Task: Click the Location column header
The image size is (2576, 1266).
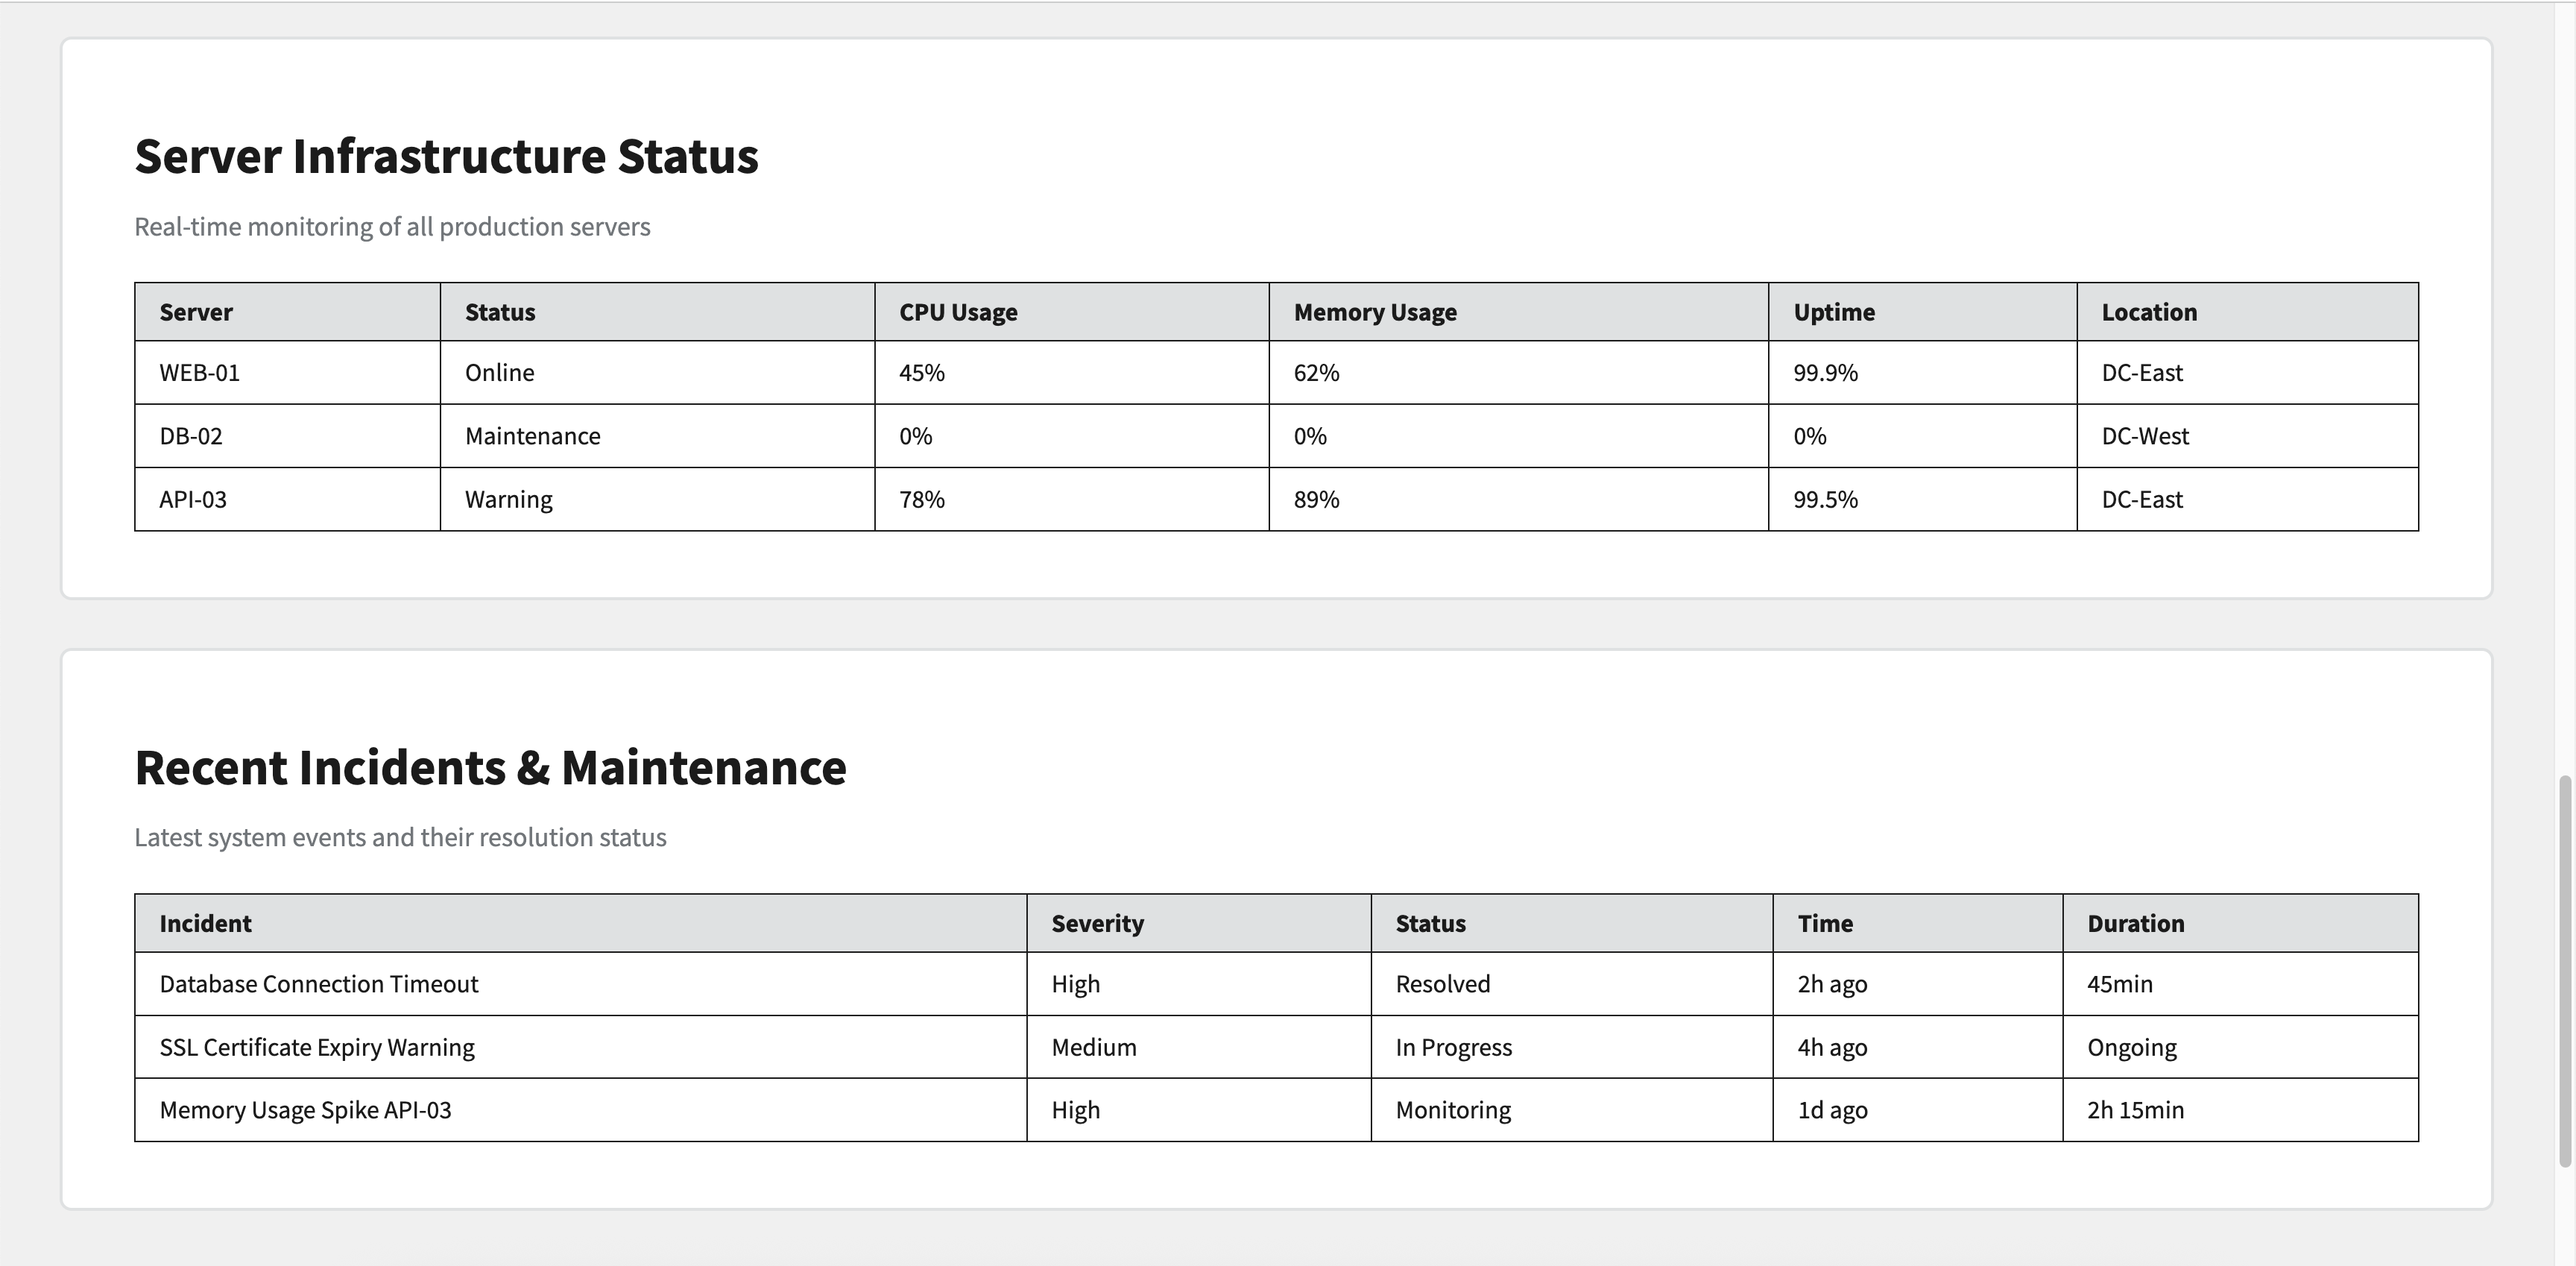Action: [2149, 312]
